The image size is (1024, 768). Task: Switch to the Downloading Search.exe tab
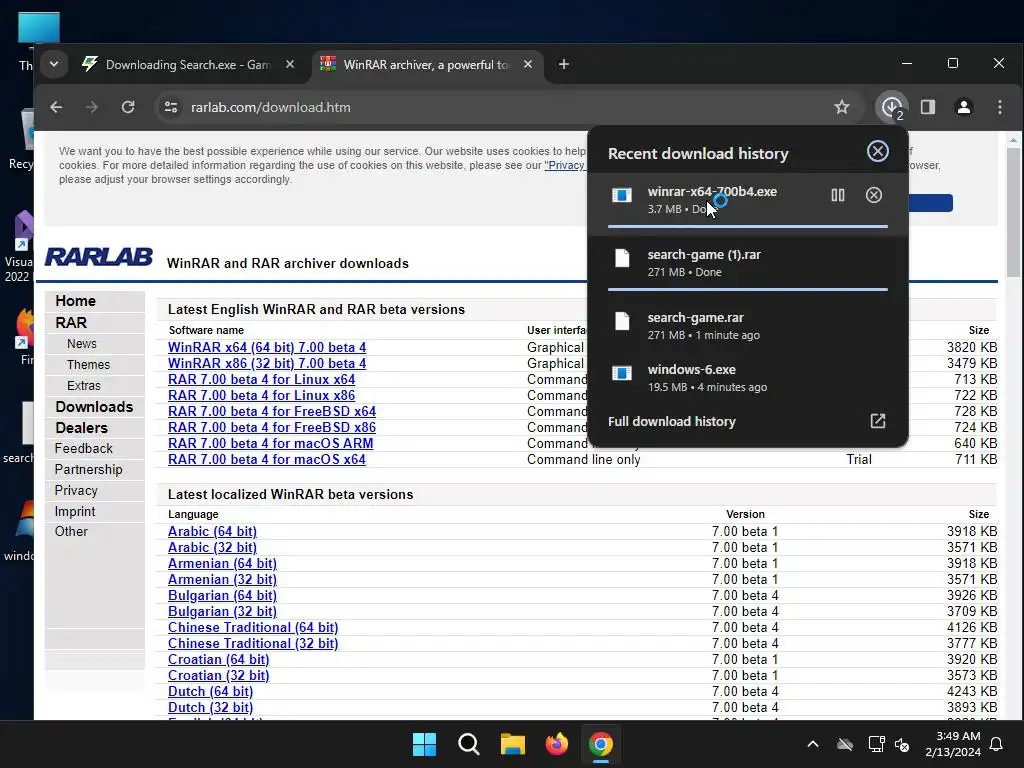186,64
